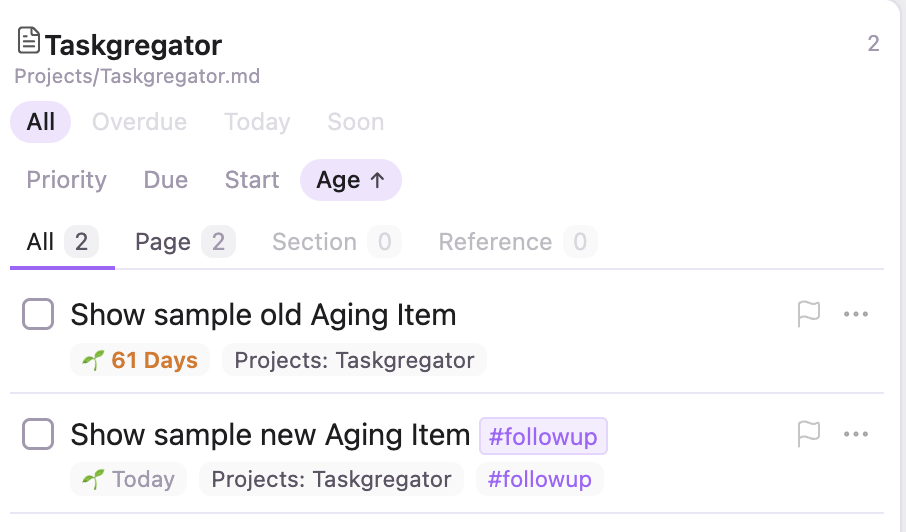Filter tasks by Overdue
Screen dimensions: 906x532
[139, 122]
